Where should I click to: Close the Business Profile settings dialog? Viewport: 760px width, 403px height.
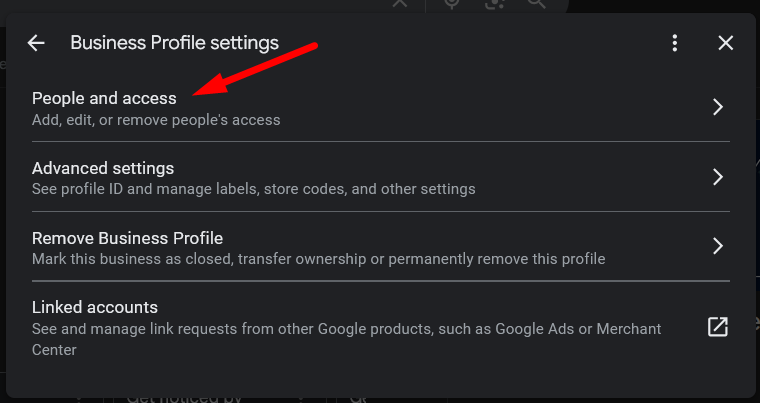[726, 43]
